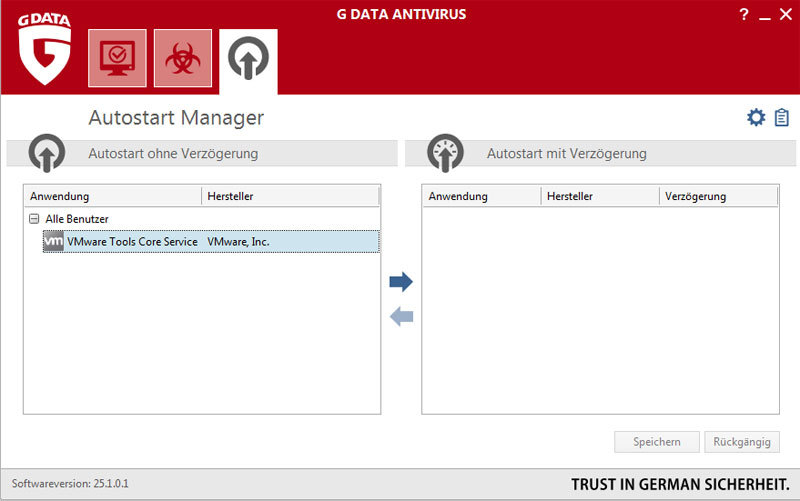The image size is (800, 501).
Task: Sort left list by Anwendung column
Action: 113,196
